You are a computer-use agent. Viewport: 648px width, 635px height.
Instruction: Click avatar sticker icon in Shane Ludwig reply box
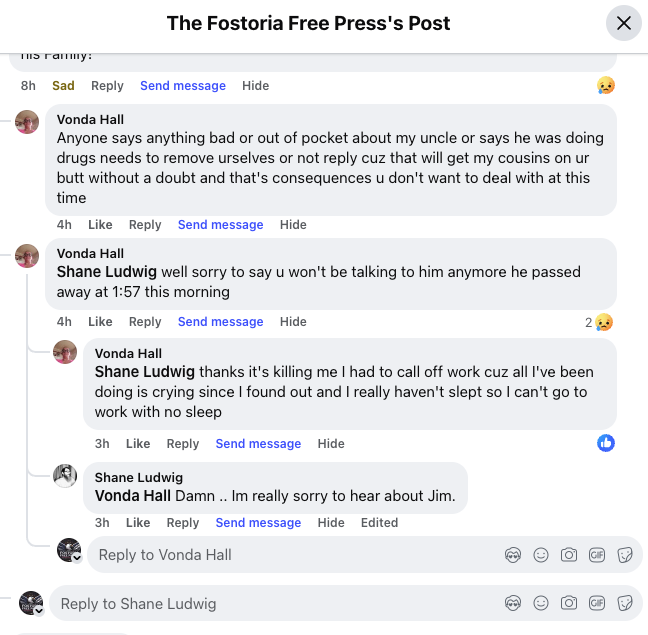(513, 603)
